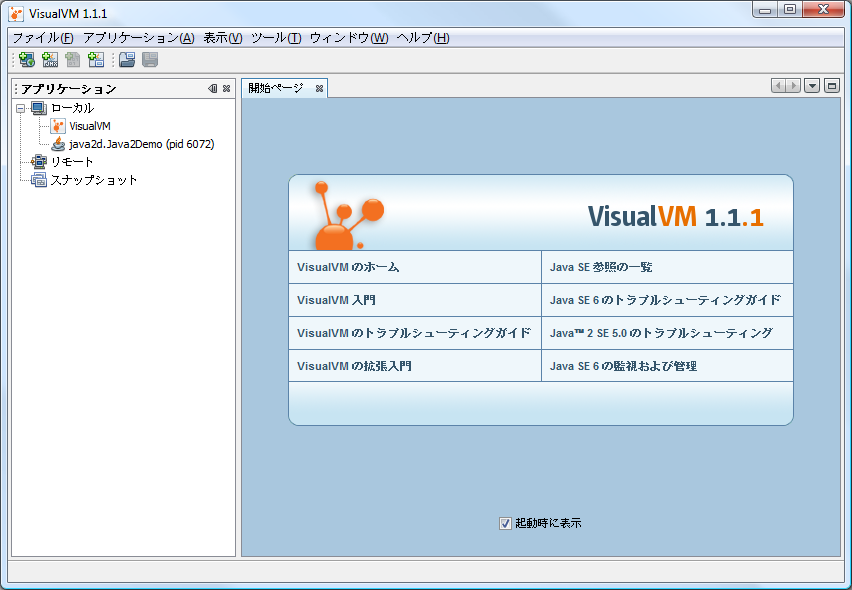
Task: Toggle the 起動時に表示 checkbox
Action: 505,523
